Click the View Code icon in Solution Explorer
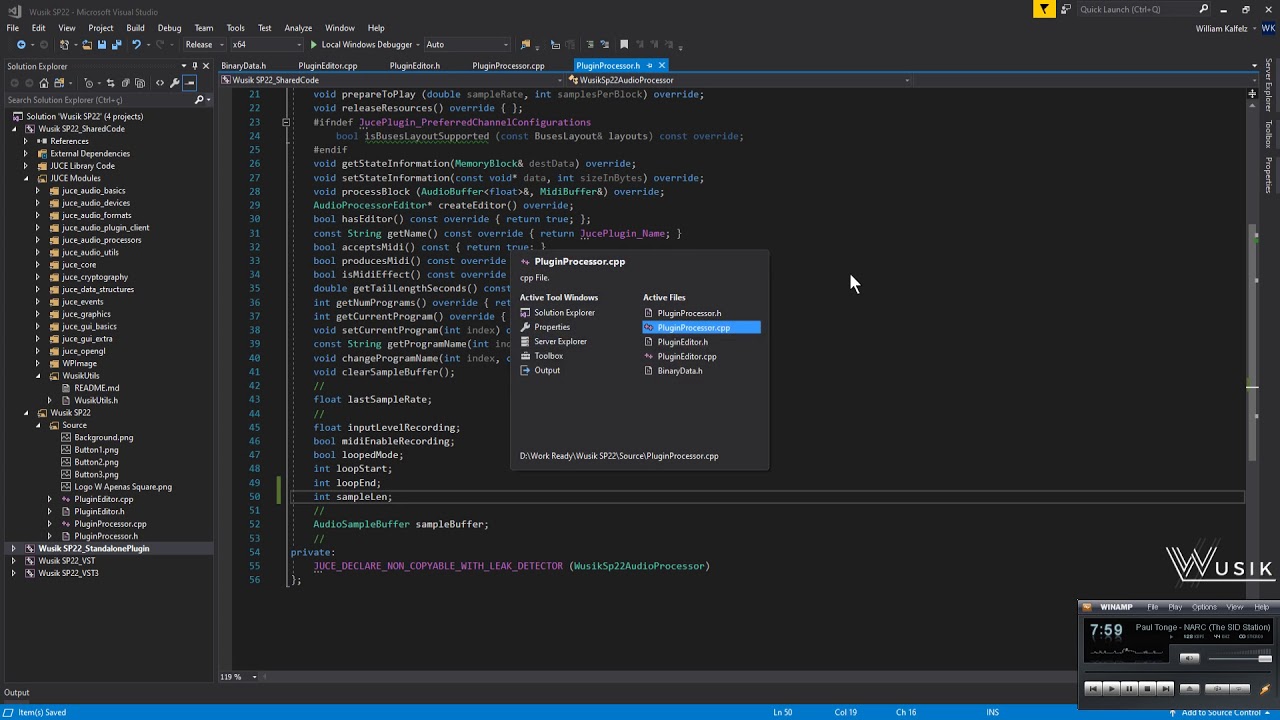 159,83
